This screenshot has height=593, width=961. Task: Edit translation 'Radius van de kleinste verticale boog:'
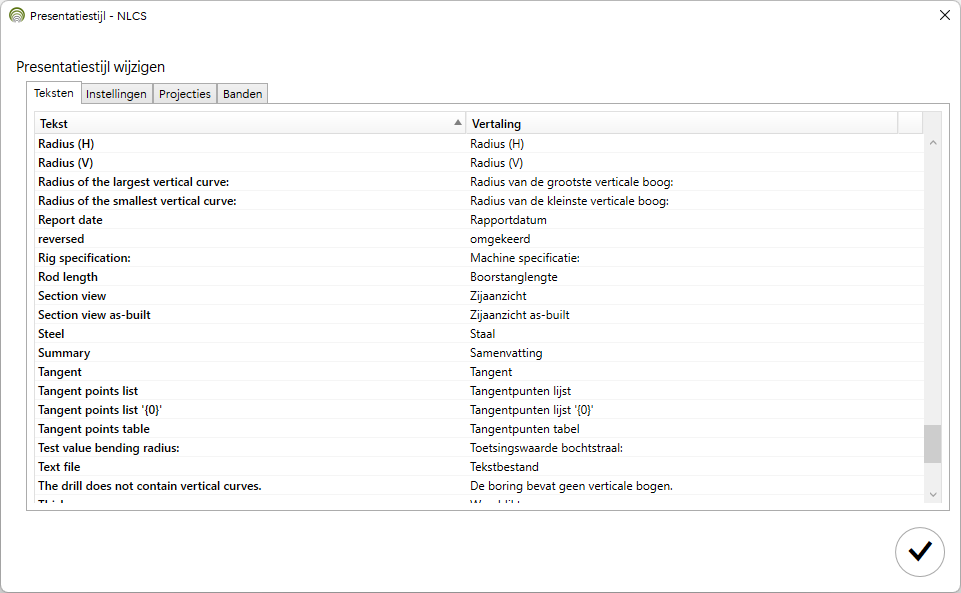[x=569, y=201]
